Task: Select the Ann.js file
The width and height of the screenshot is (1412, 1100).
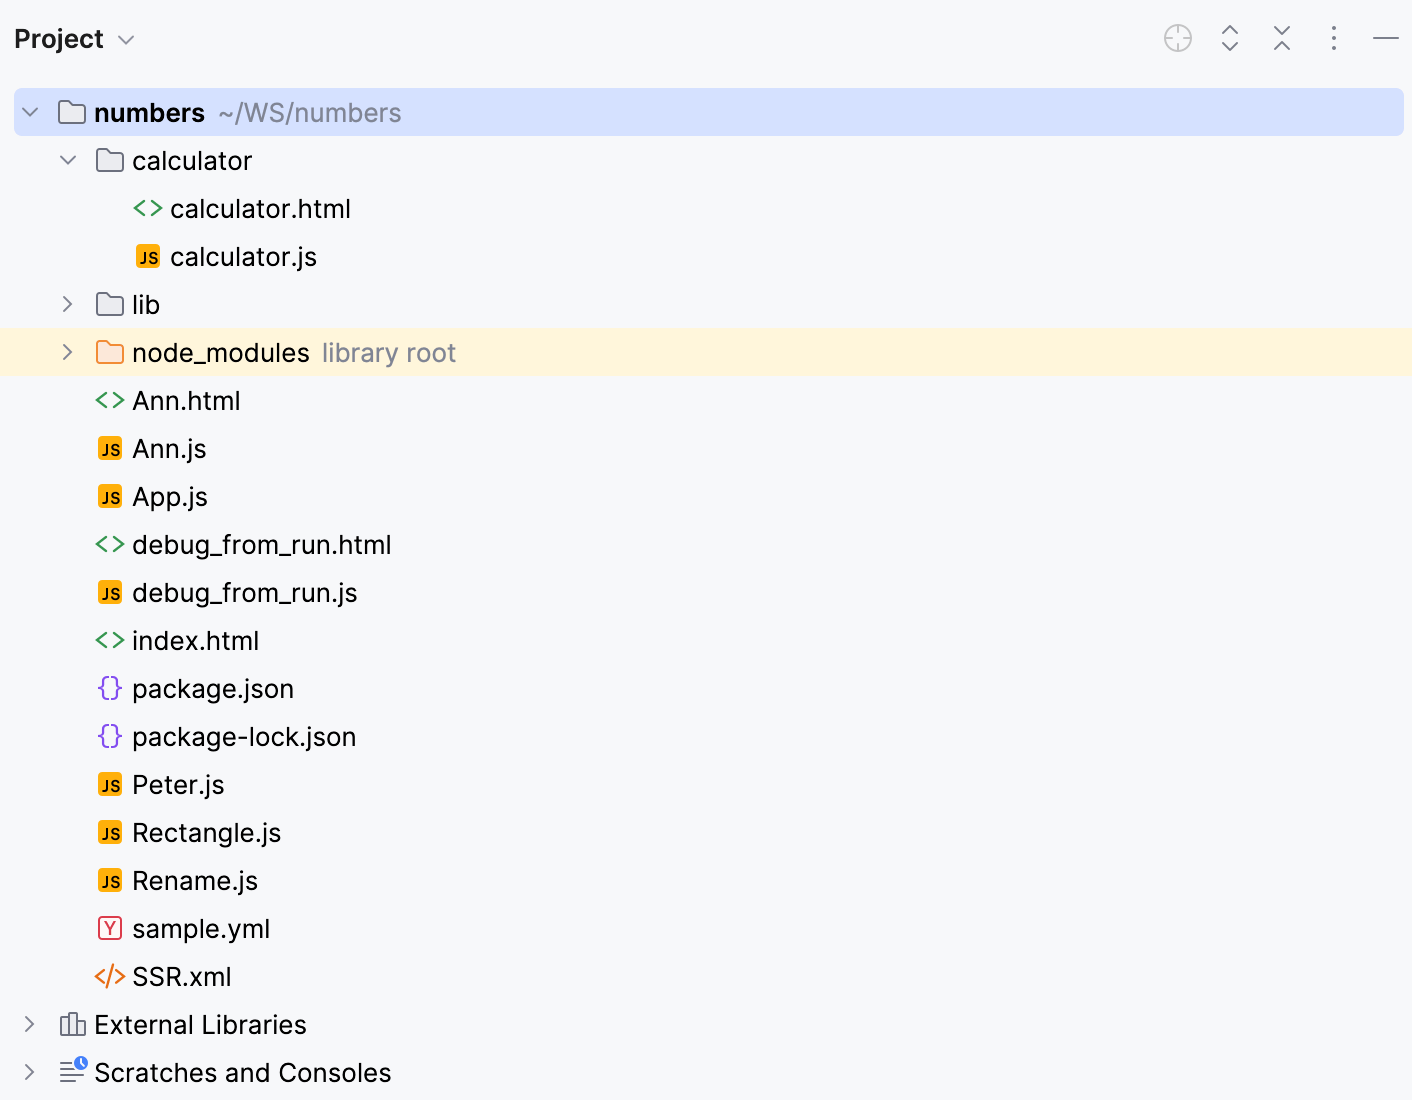Action: pos(169,448)
